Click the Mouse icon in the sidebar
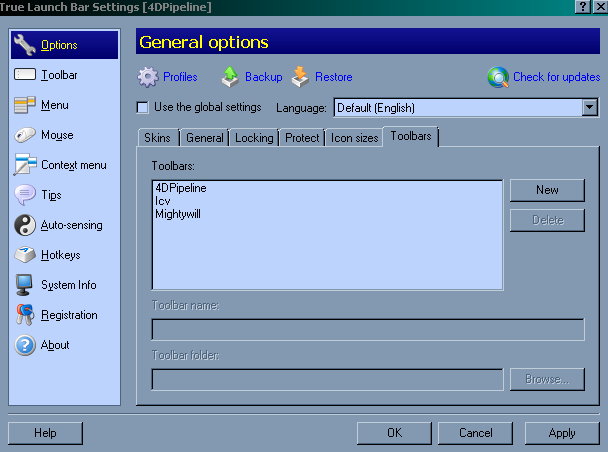 pyautogui.click(x=25, y=135)
